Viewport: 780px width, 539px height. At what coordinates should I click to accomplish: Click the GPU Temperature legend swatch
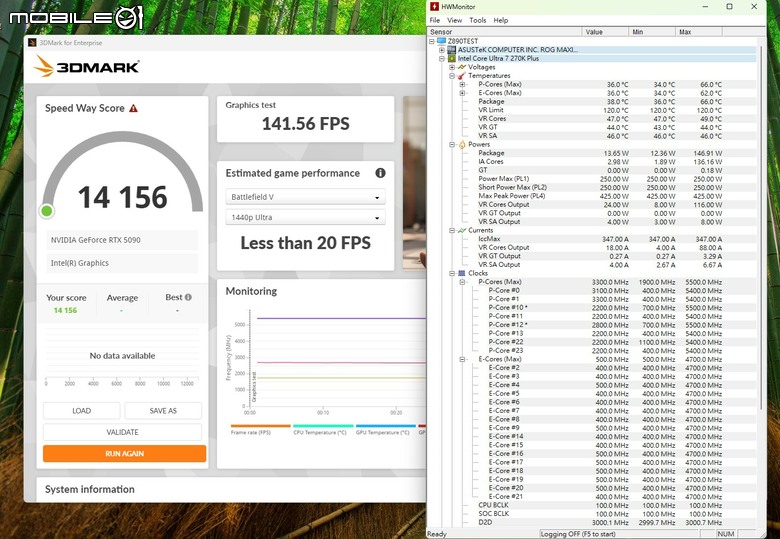point(386,426)
